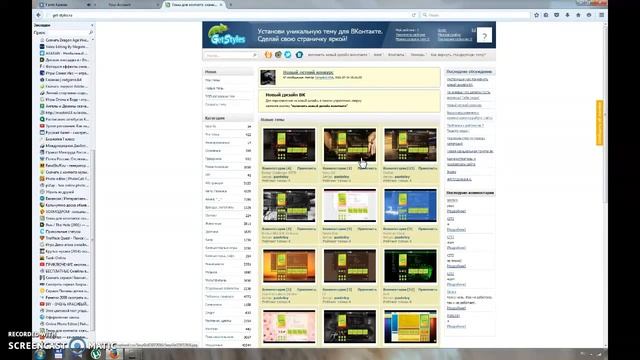
Task: Close the active GetStyles tab
Action: tap(221, 4)
